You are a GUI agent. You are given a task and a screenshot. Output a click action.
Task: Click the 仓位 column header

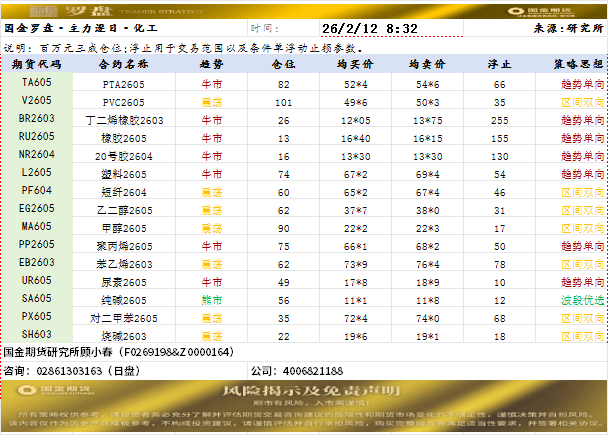pos(283,64)
